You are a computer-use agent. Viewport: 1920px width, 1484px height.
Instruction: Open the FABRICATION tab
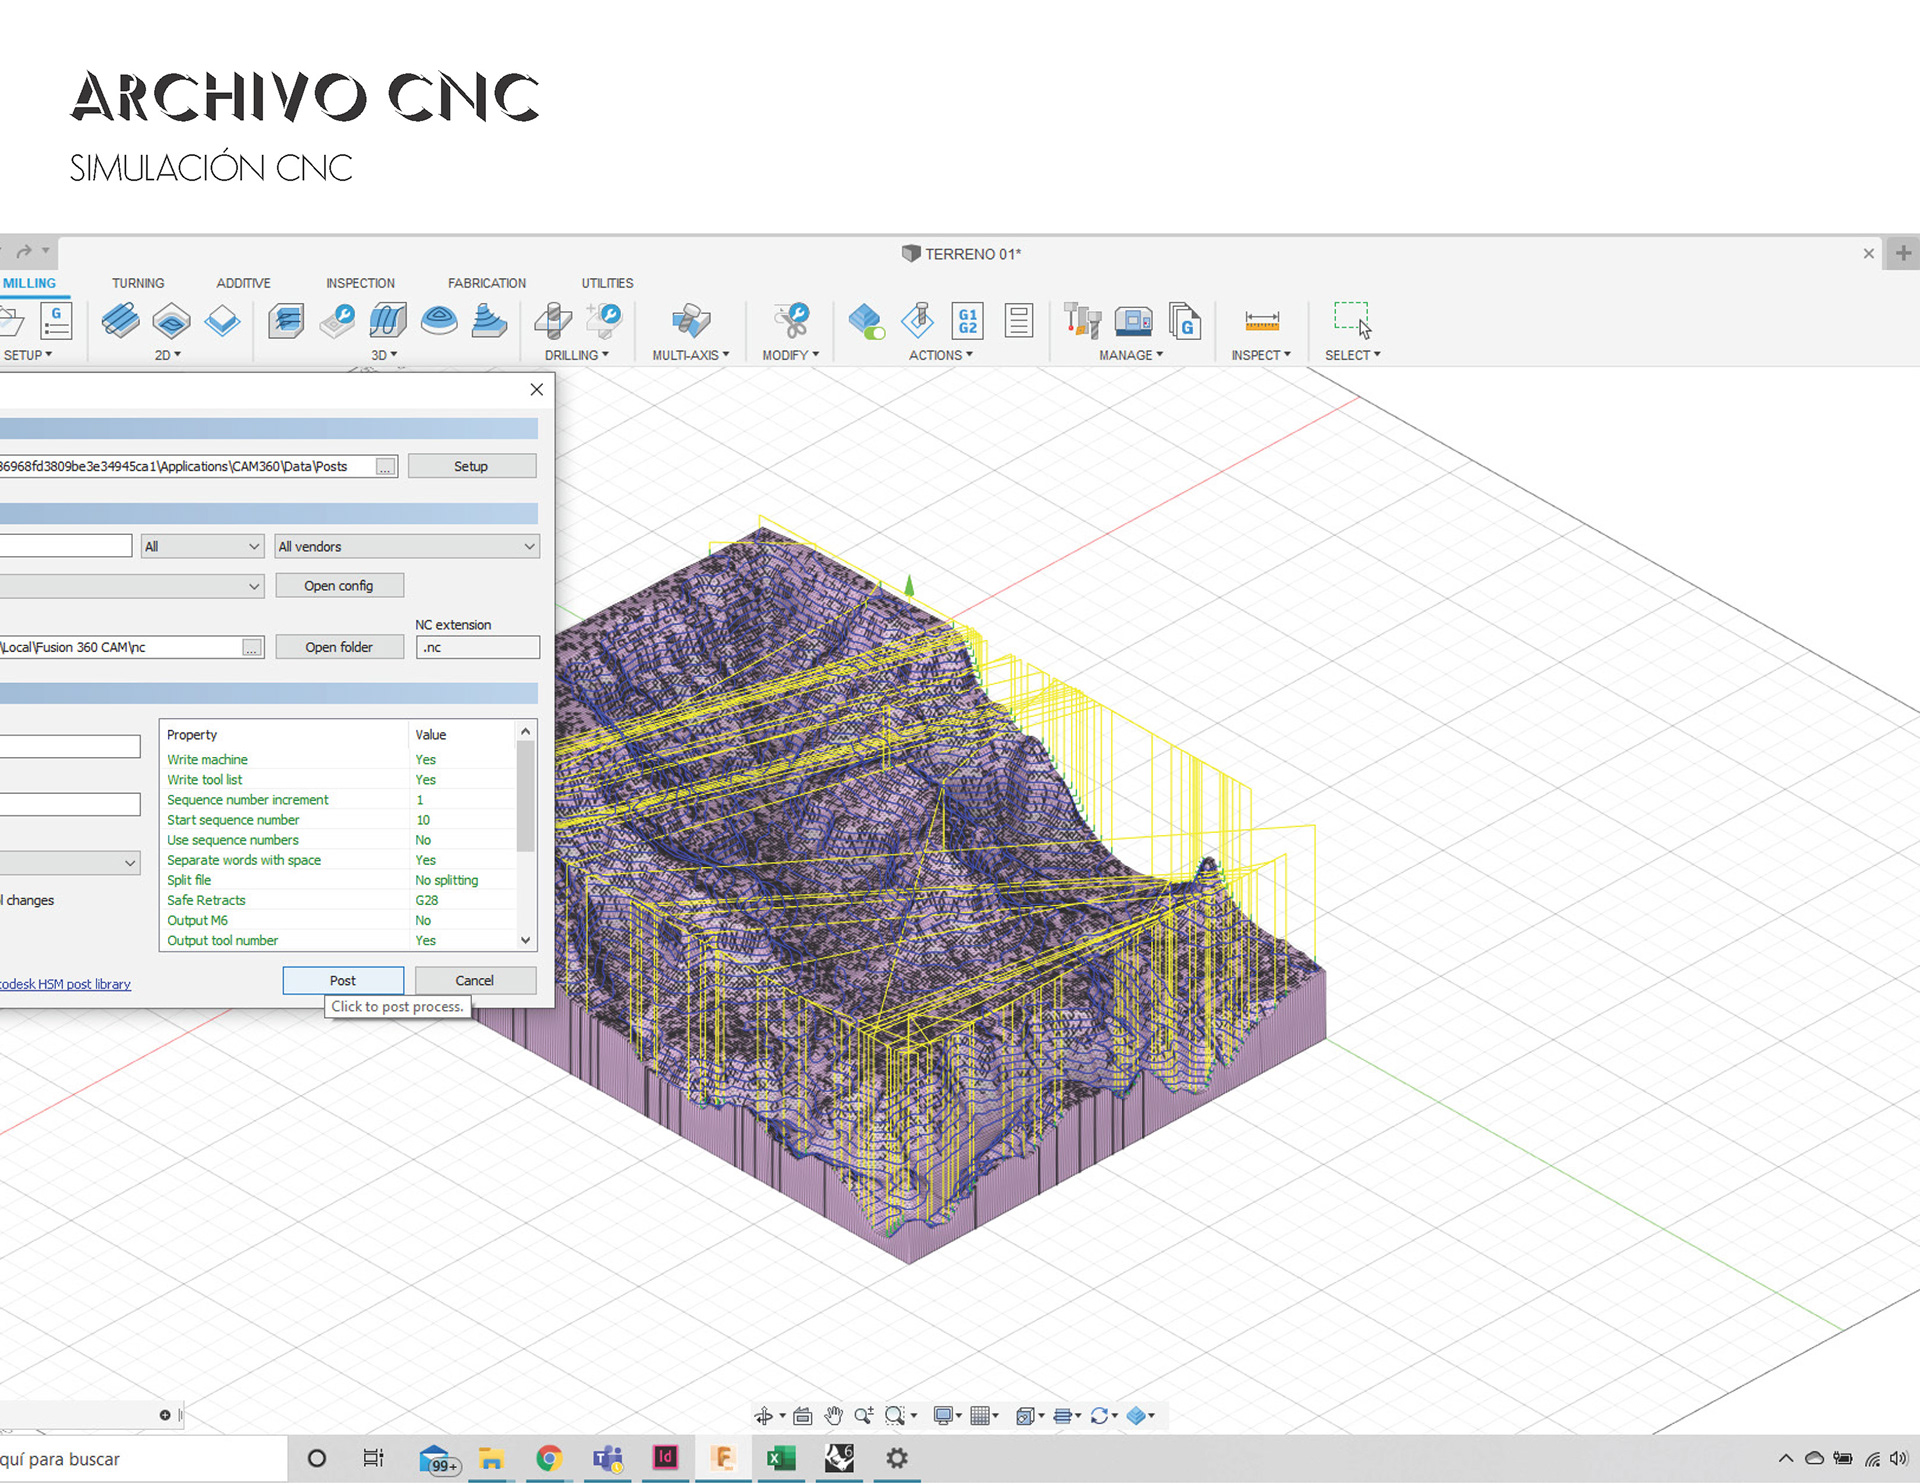click(486, 283)
